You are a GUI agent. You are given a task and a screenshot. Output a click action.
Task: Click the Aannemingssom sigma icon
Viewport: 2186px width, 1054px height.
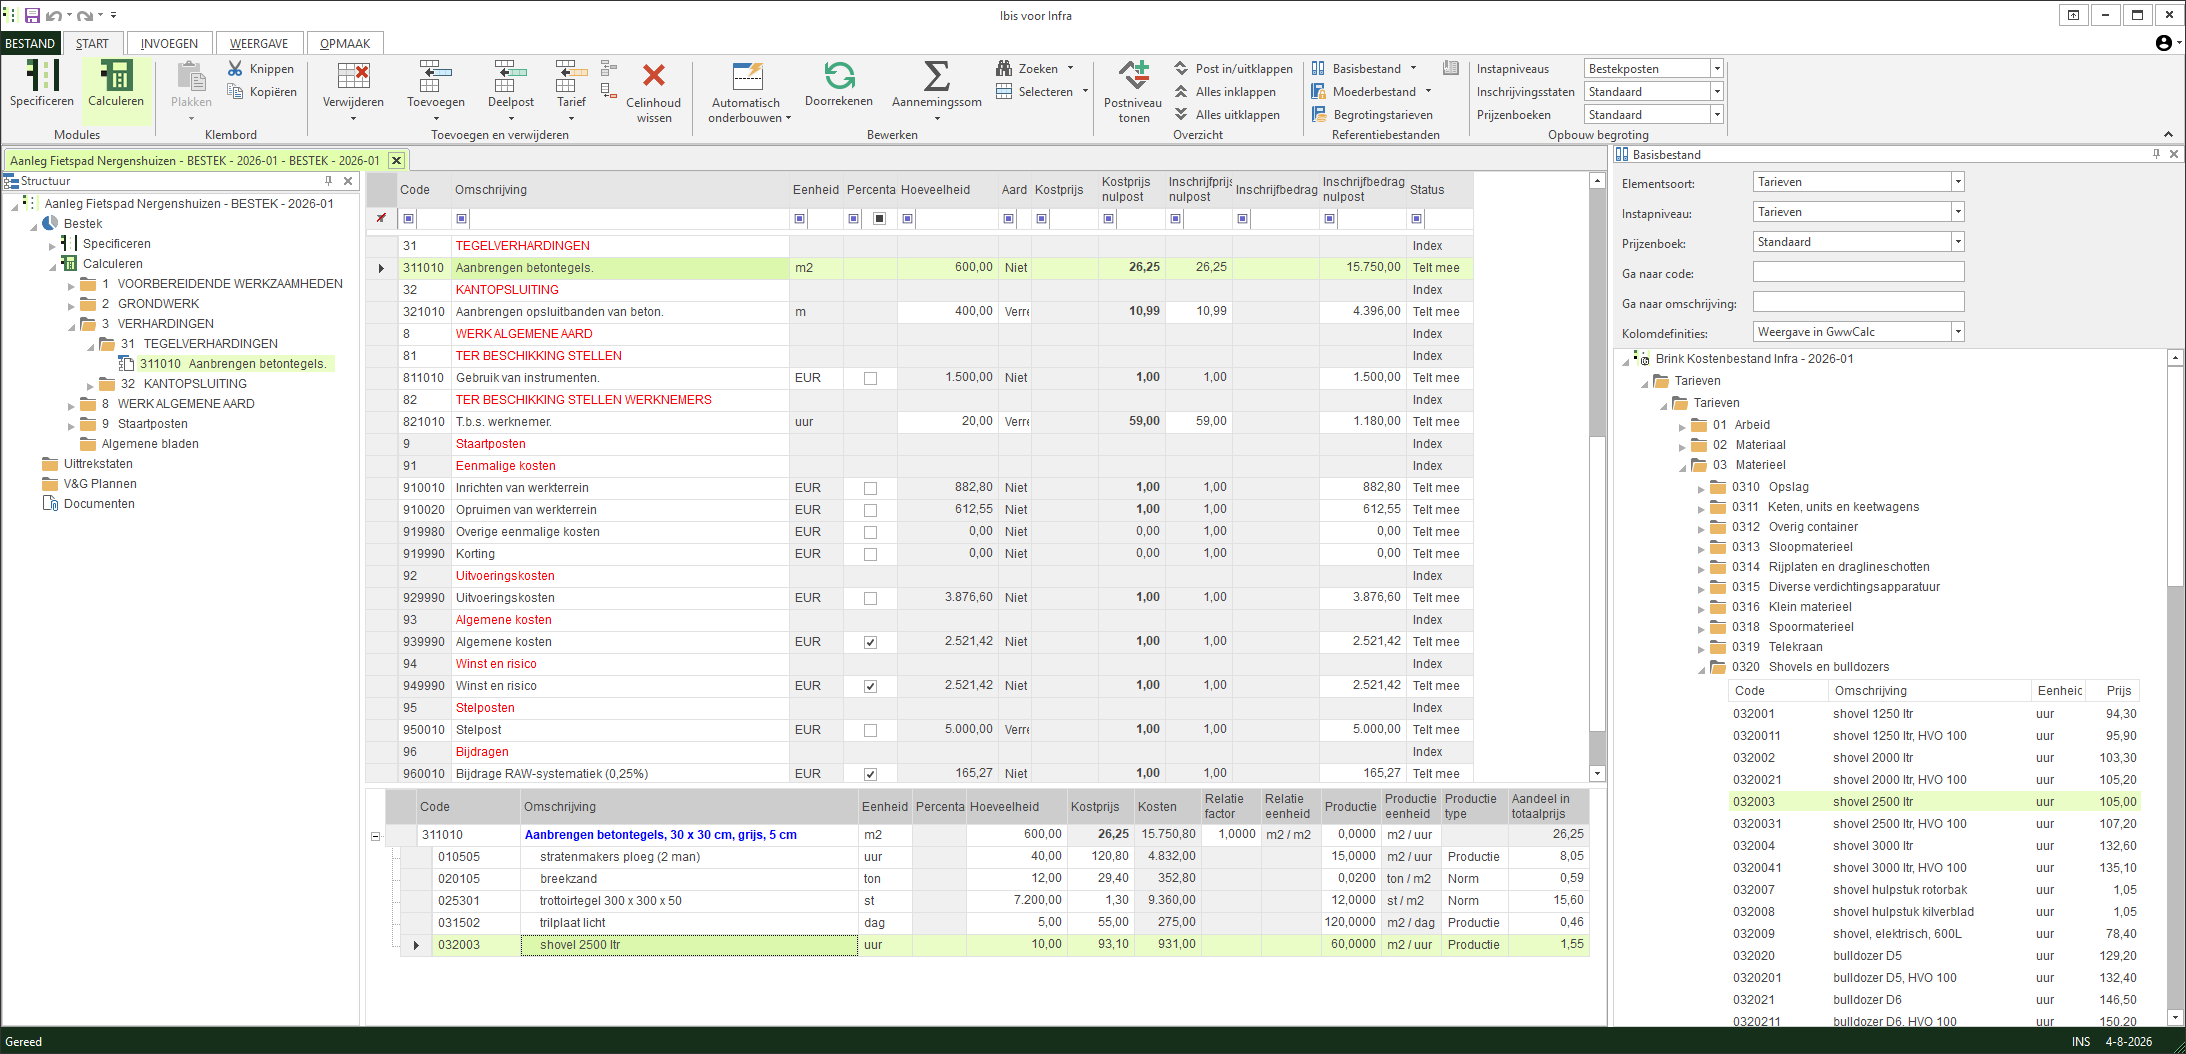[936, 76]
